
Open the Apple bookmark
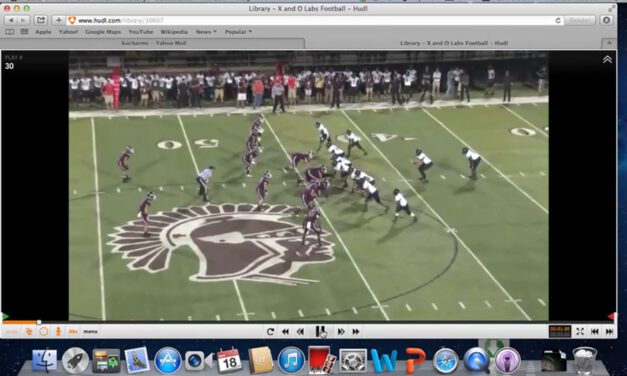click(x=43, y=32)
